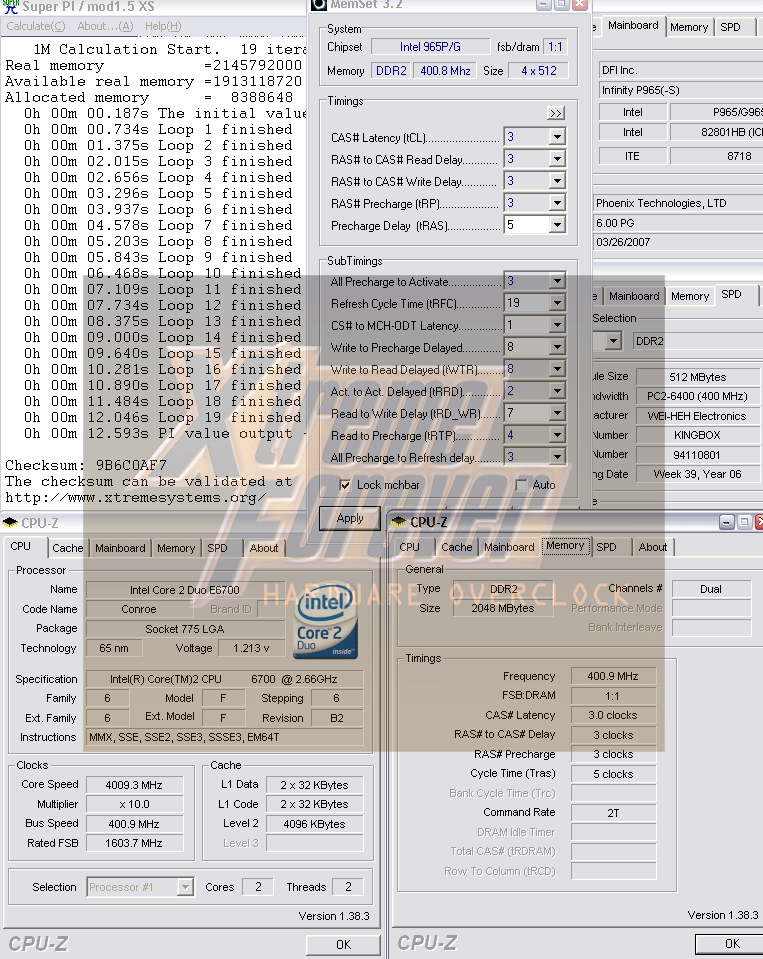Select SPD tab in right CPU-Z window
This screenshot has height=959, width=763.
pyautogui.click(x=606, y=547)
